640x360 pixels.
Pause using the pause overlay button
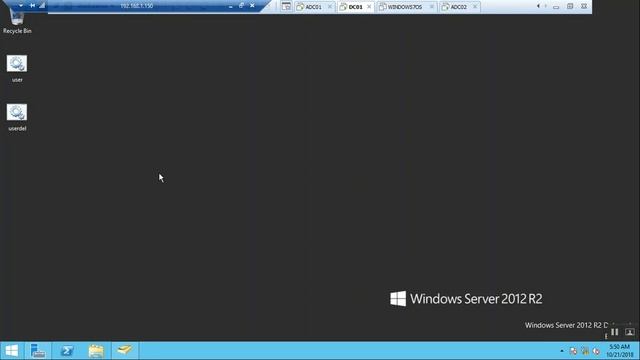pyautogui.click(x=615, y=332)
